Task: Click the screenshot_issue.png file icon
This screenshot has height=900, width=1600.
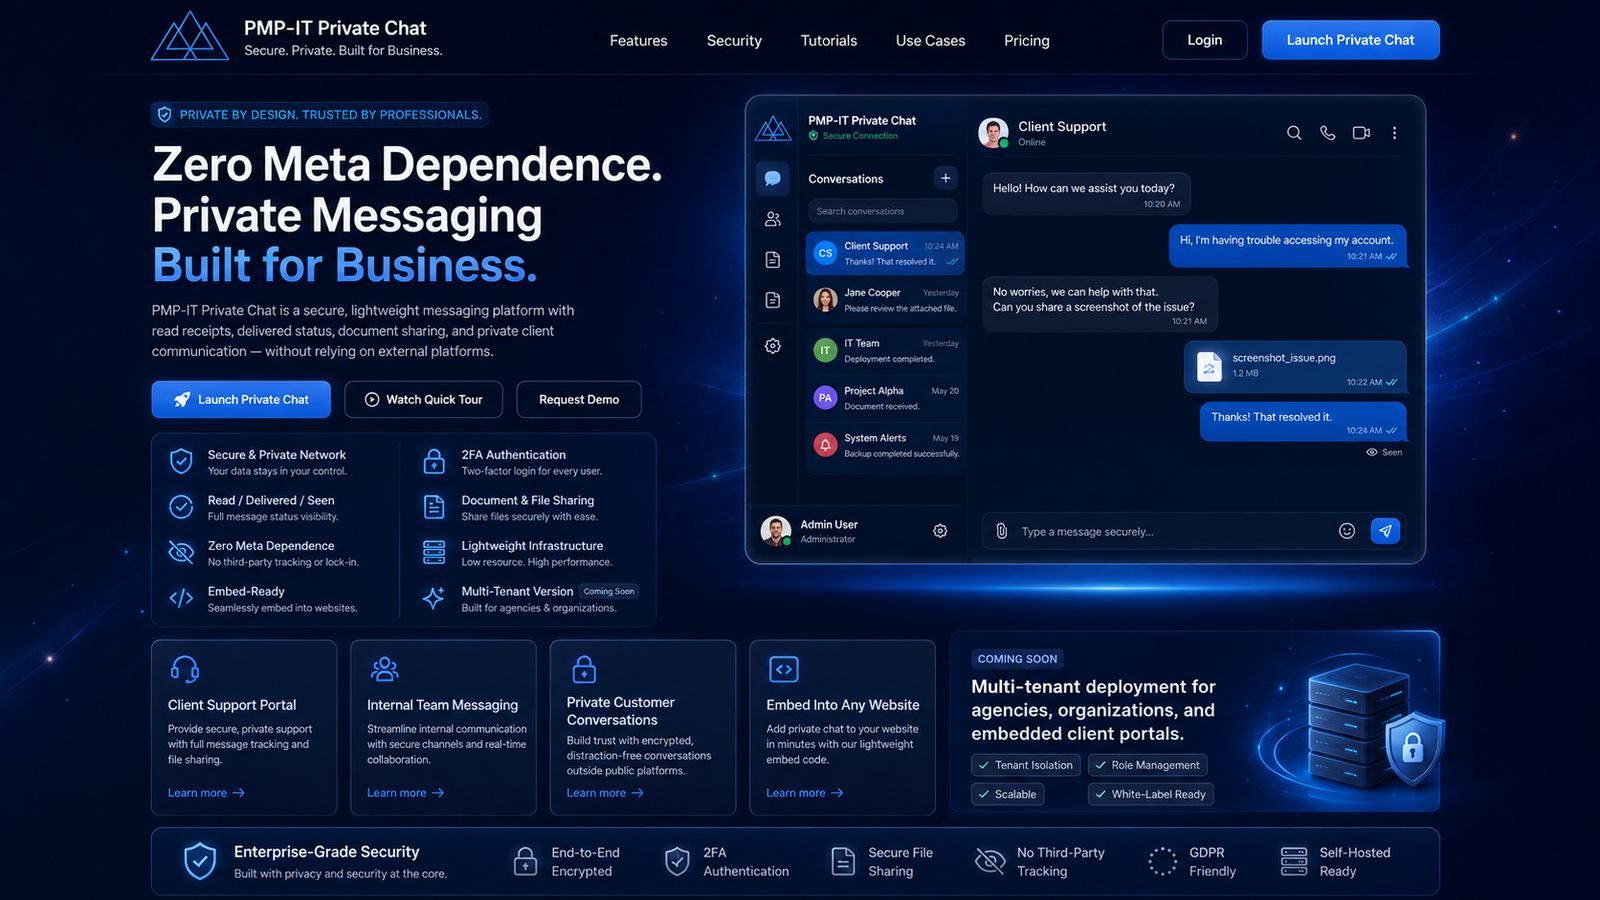Action: 1209,367
